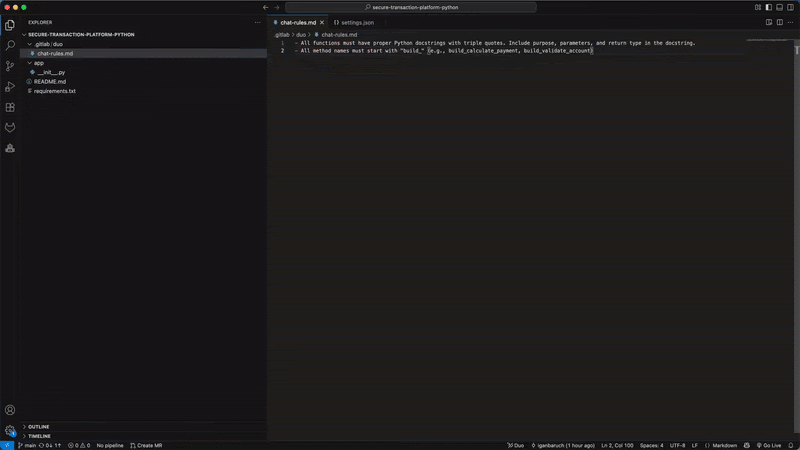Switch to the chat-rules.md tab

tap(298, 22)
